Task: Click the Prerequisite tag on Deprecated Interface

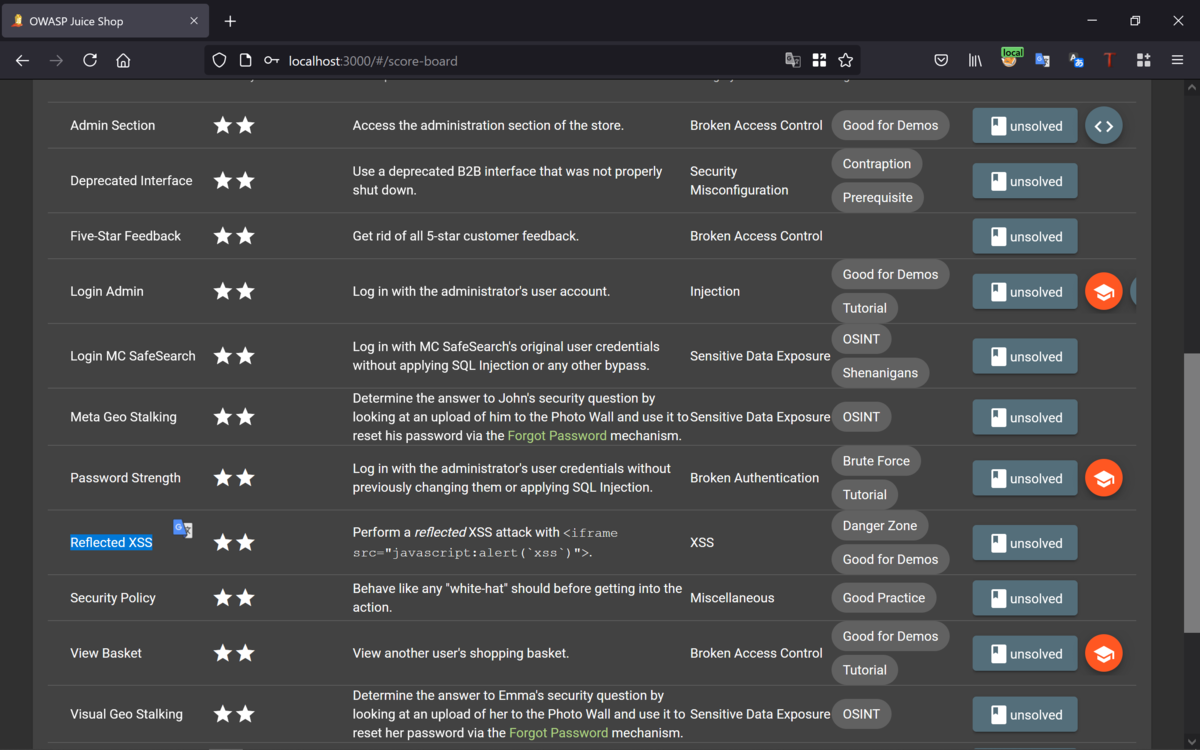Action: point(877,197)
